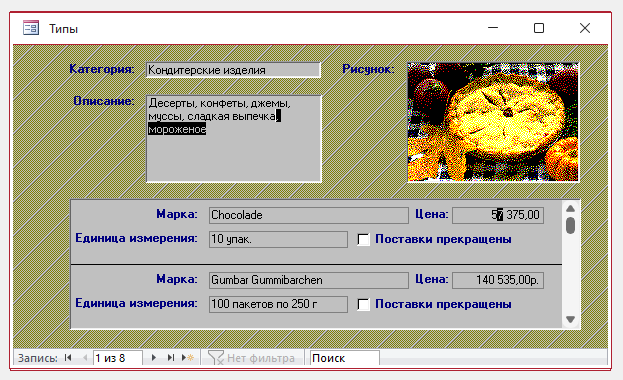Viewport: 623px width, 380px height.
Task: Click the 'Рисунок:' label
Action: tap(369, 69)
